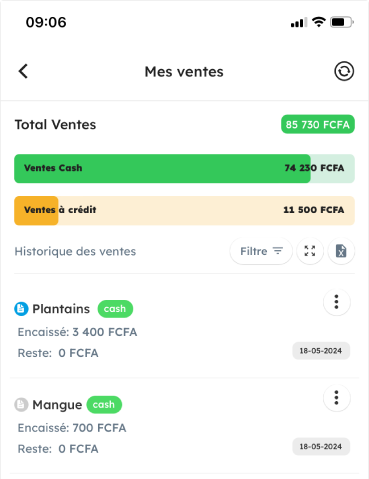
Task: Go back with the left chevron arrow
Action: pyautogui.click(x=23, y=71)
